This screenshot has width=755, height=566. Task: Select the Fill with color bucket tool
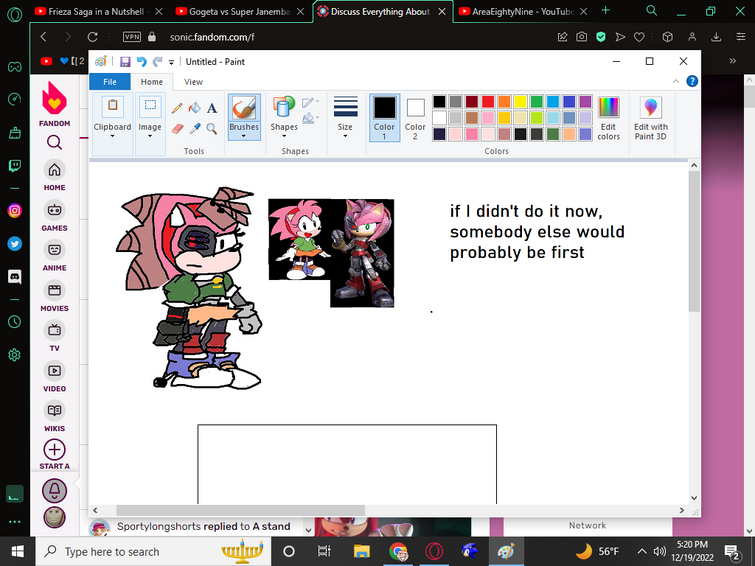click(195, 108)
